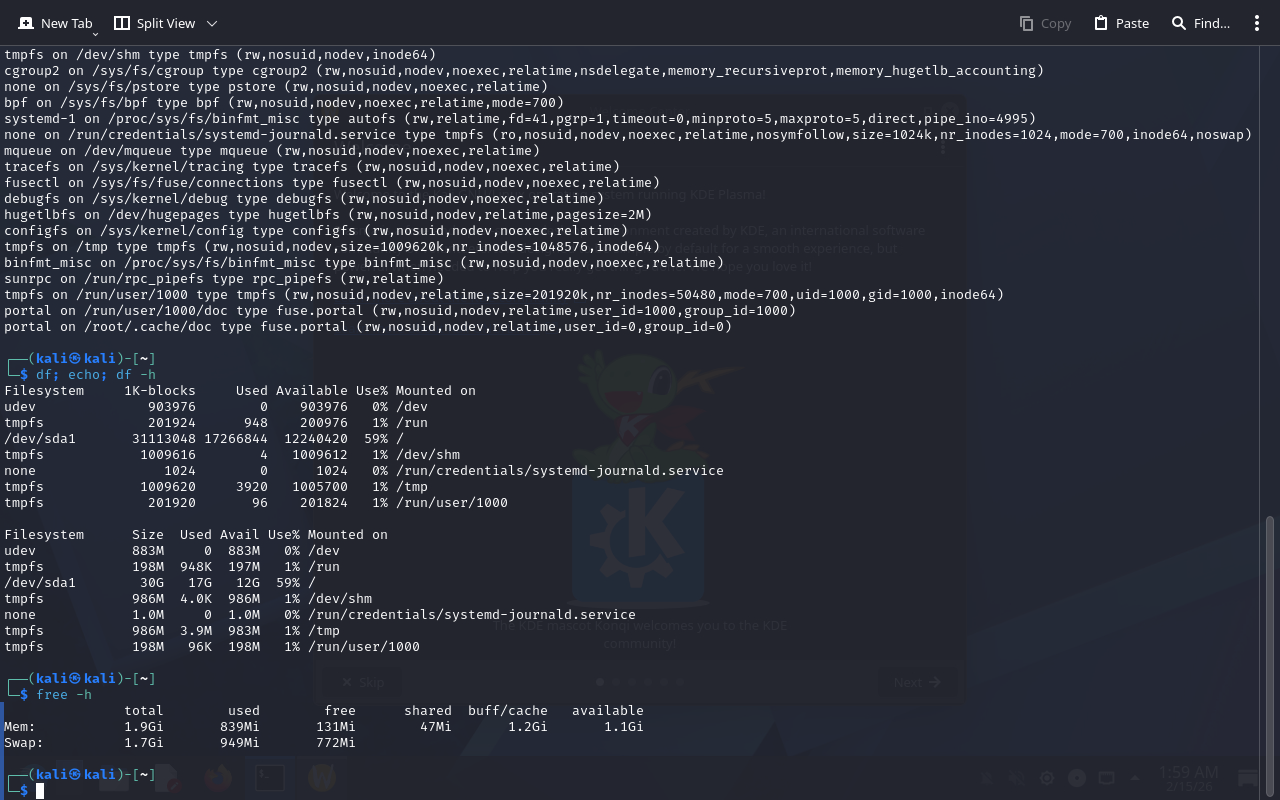Viewport: 1280px width, 800px height.
Task: Click the /dev/sda1 row showing 30G size
Action: pyautogui.click(x=160, y=583)
